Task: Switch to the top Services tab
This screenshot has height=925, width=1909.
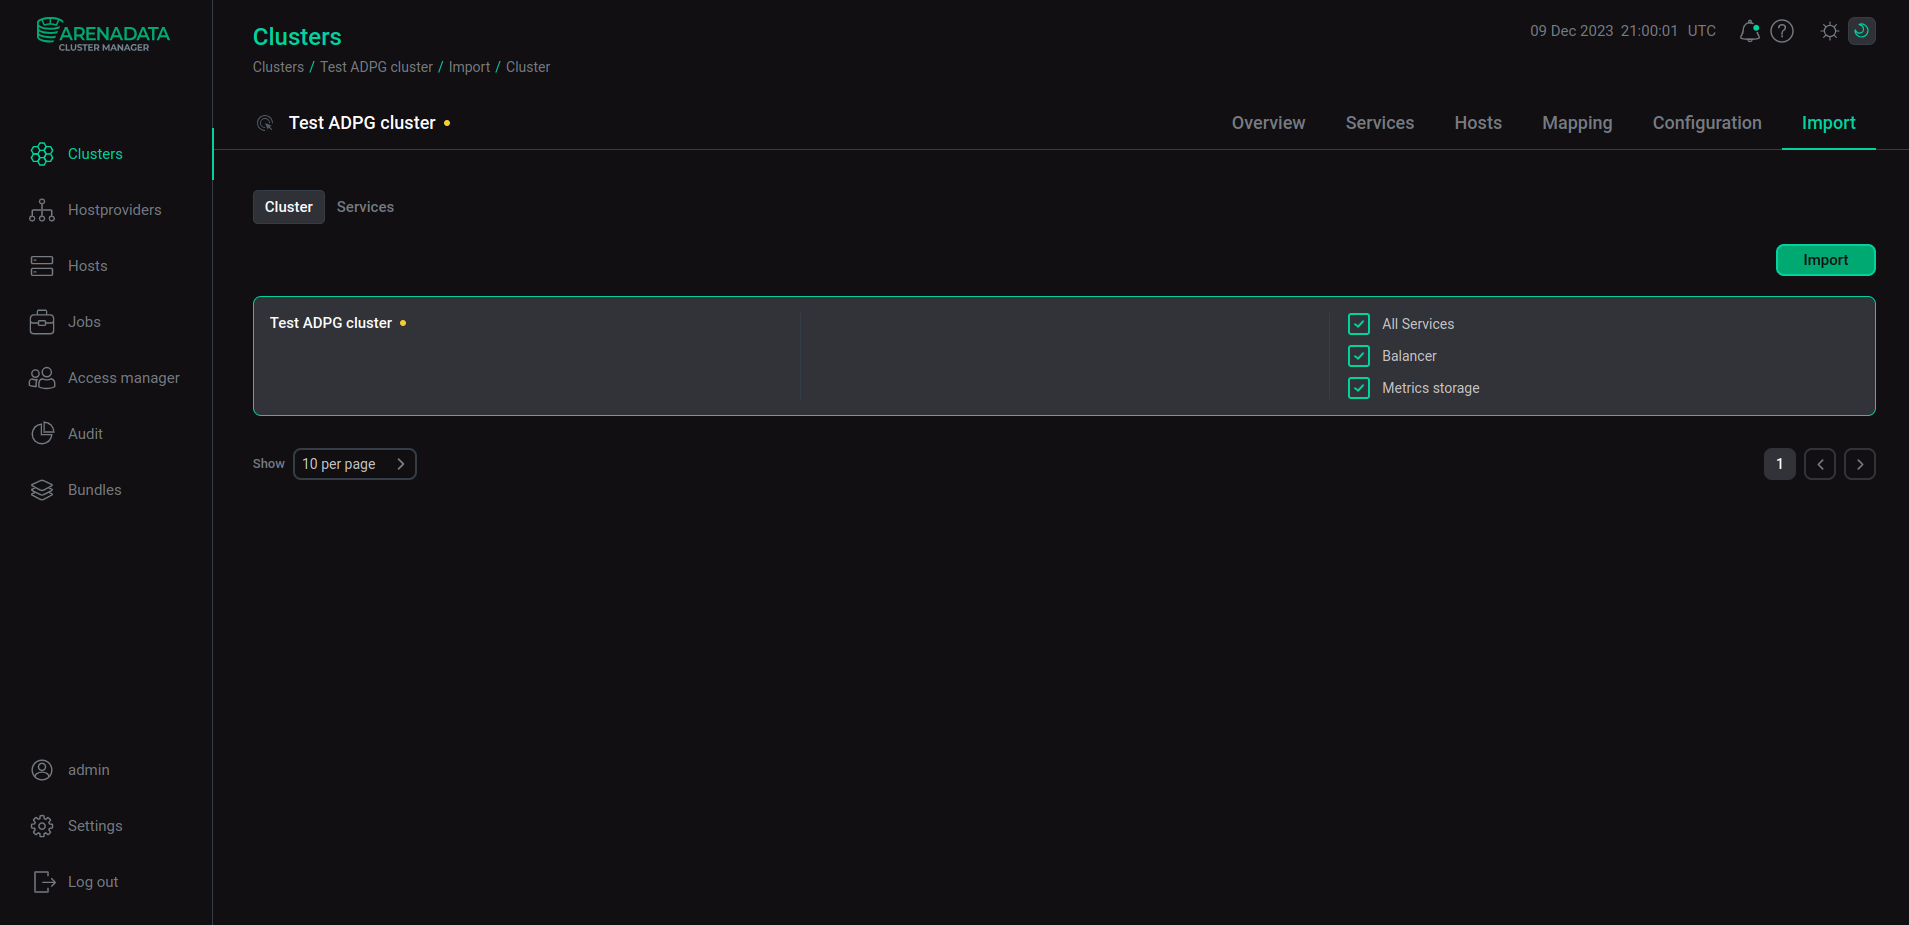Action: (1380, 123)
